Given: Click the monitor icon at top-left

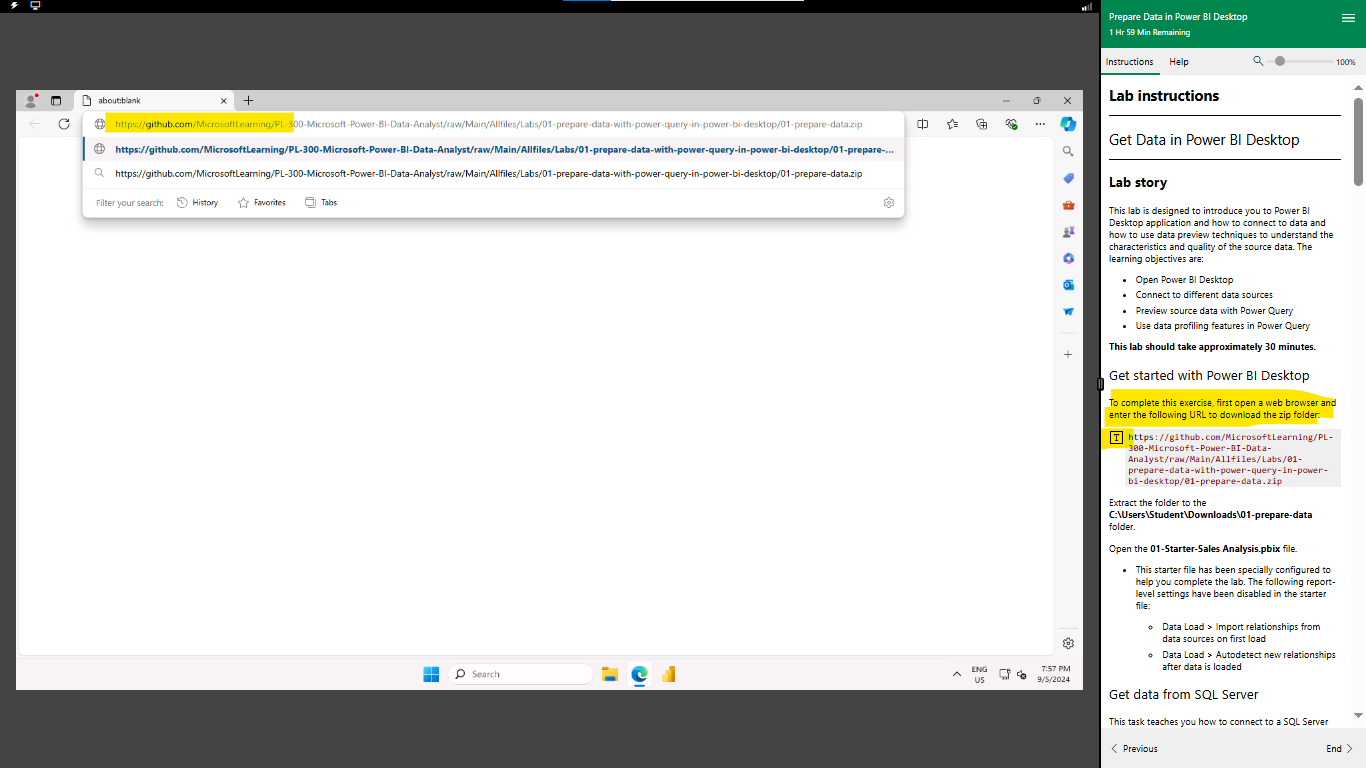Looking at the screenshot, I should [36, 6].
